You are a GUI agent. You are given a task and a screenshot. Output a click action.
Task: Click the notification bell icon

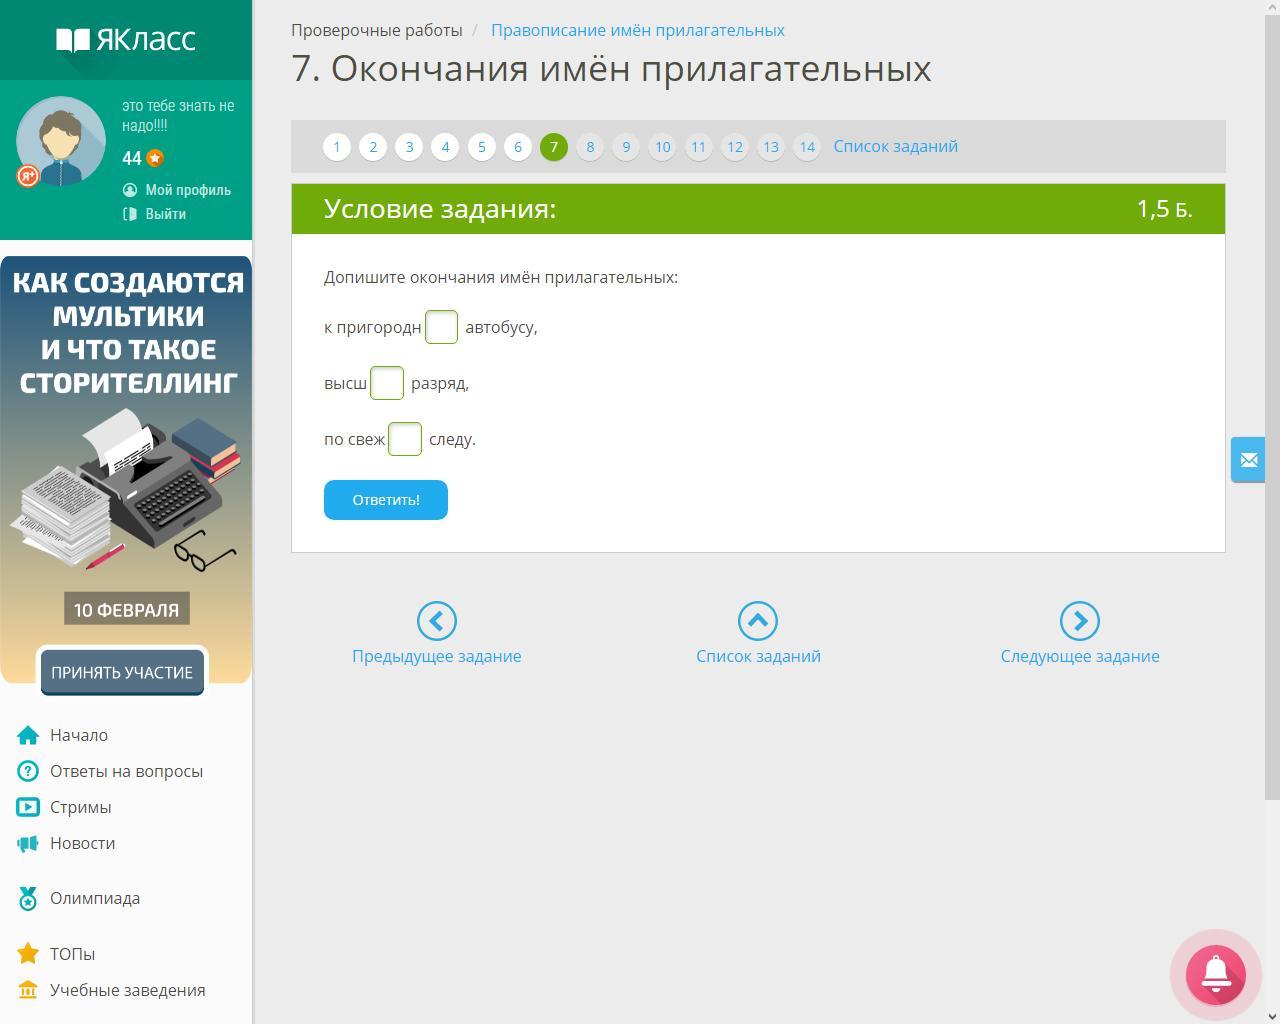click(x=1216, y=974)
